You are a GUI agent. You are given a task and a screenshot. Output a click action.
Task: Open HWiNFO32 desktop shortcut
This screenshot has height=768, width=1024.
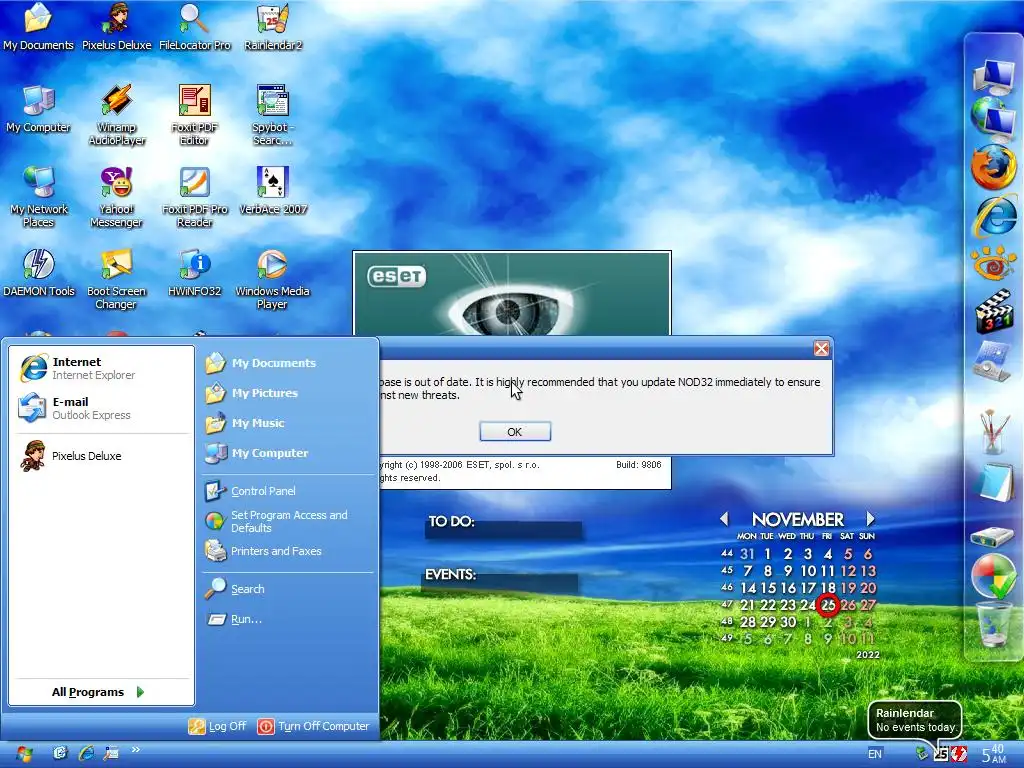[x=195, y=273]
